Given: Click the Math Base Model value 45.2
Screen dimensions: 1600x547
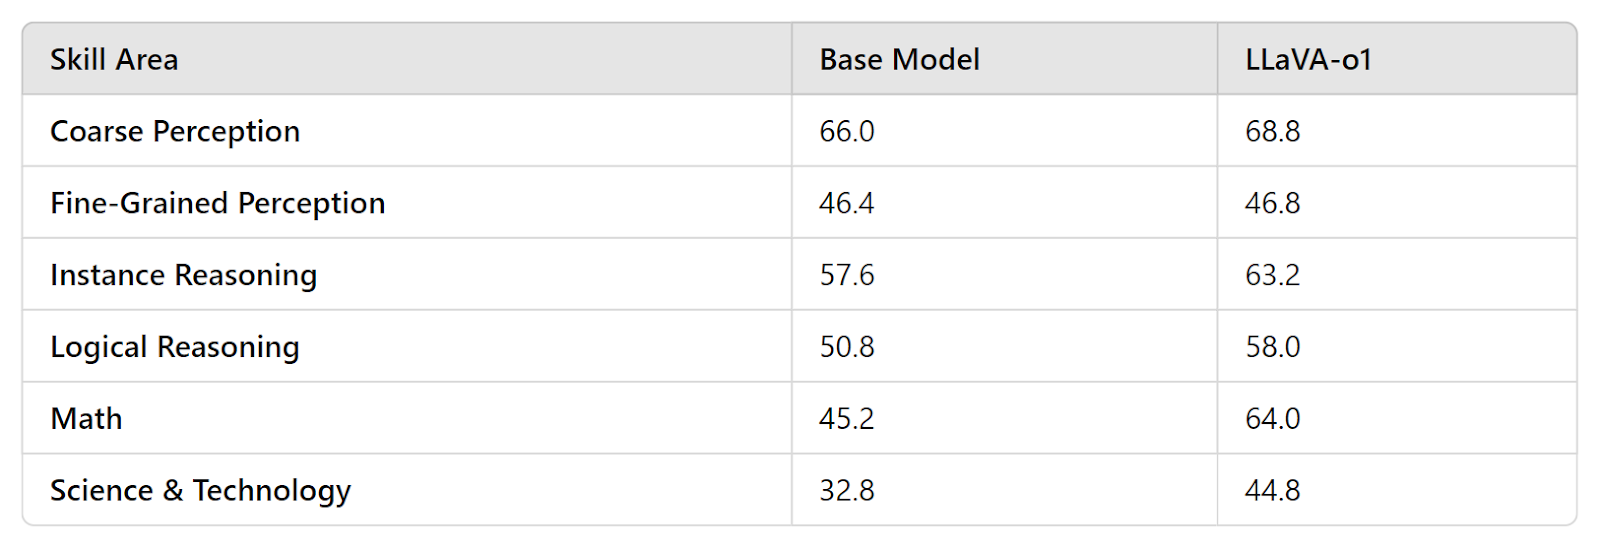Looking at the screenshot, I should [x=847, y=419].
